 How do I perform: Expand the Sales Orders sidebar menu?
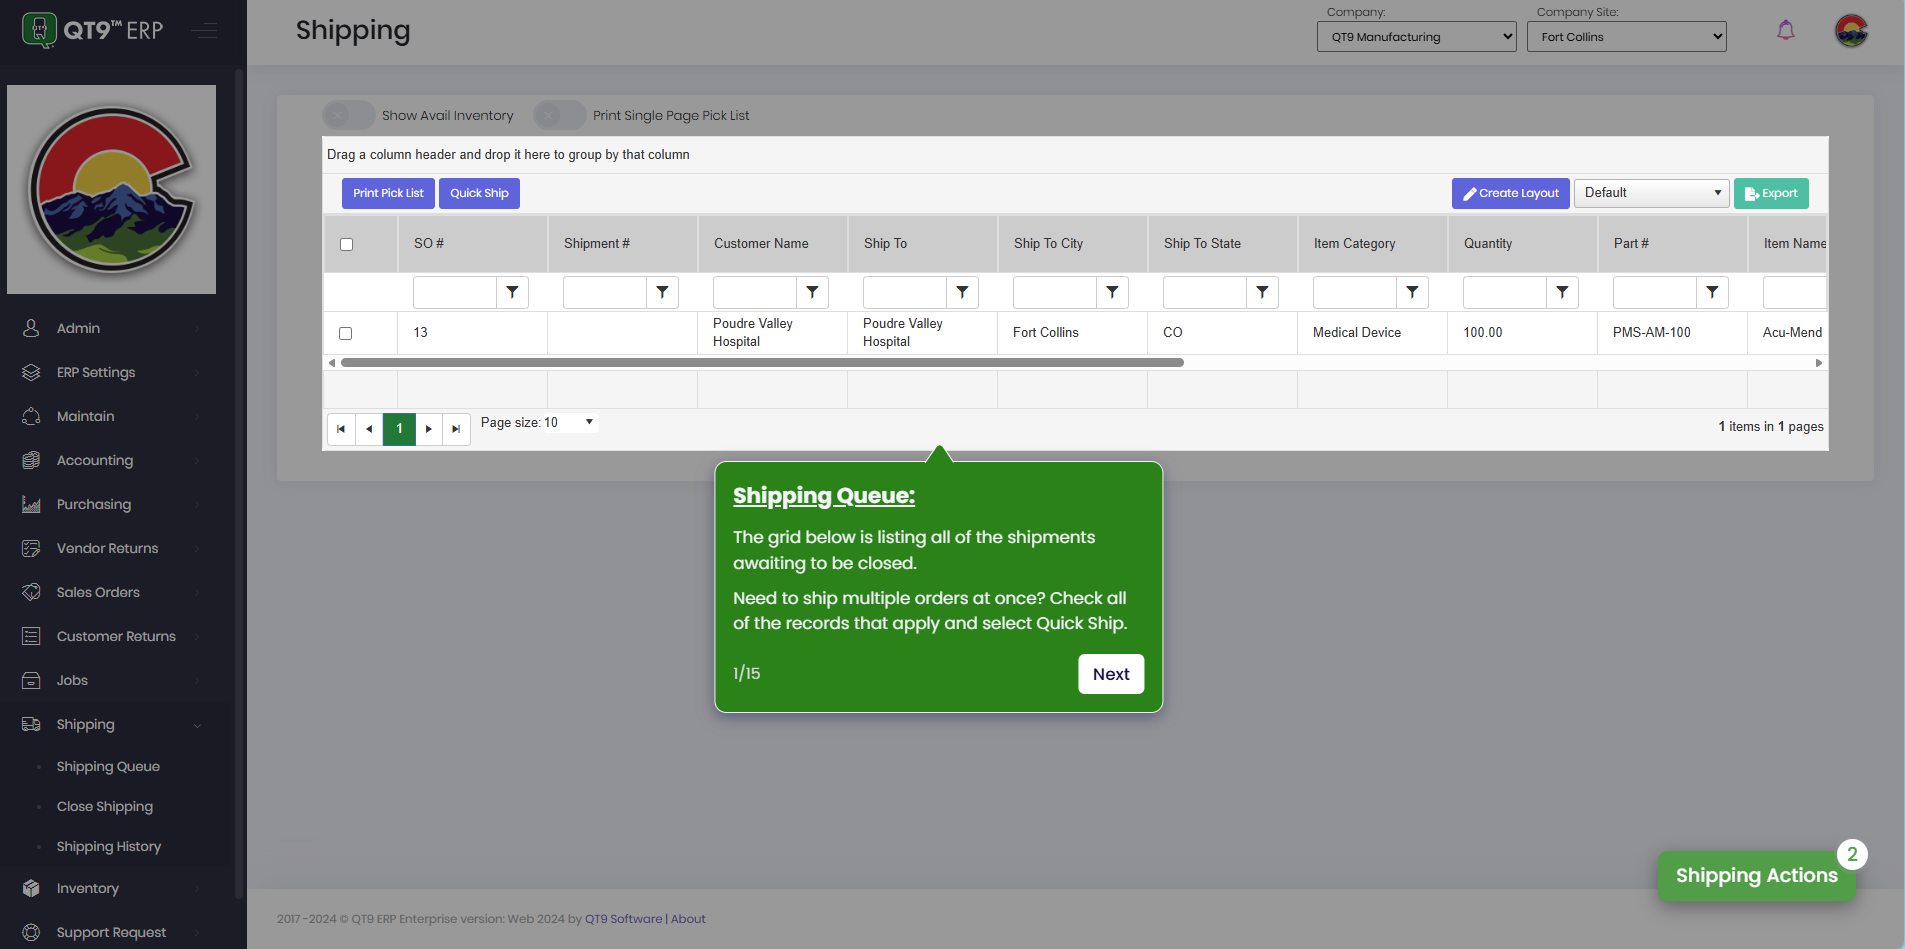(98, 592)
